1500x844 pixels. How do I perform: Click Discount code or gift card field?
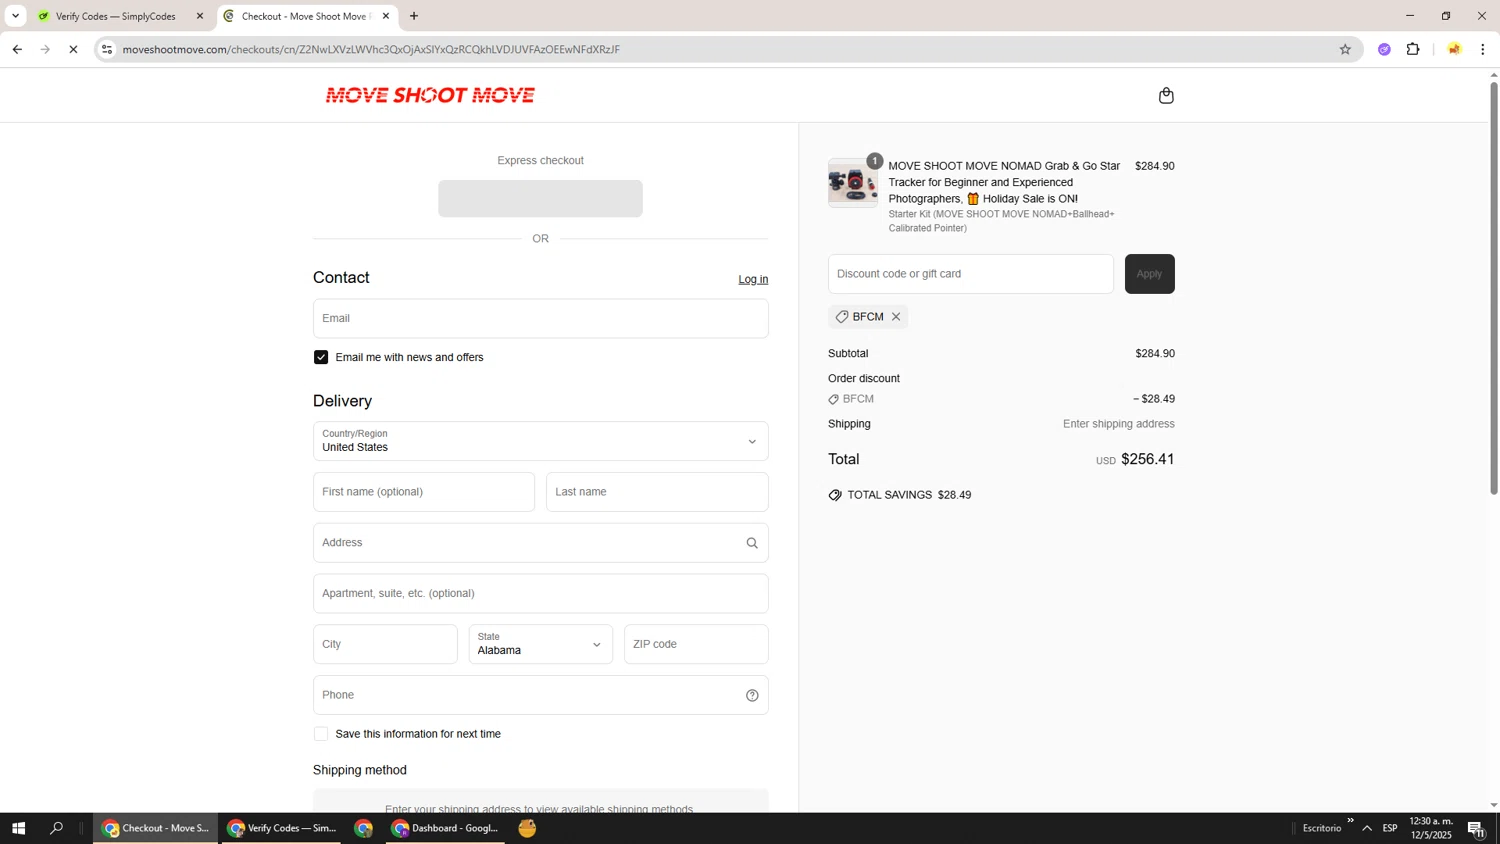click(x=971, y=274)
